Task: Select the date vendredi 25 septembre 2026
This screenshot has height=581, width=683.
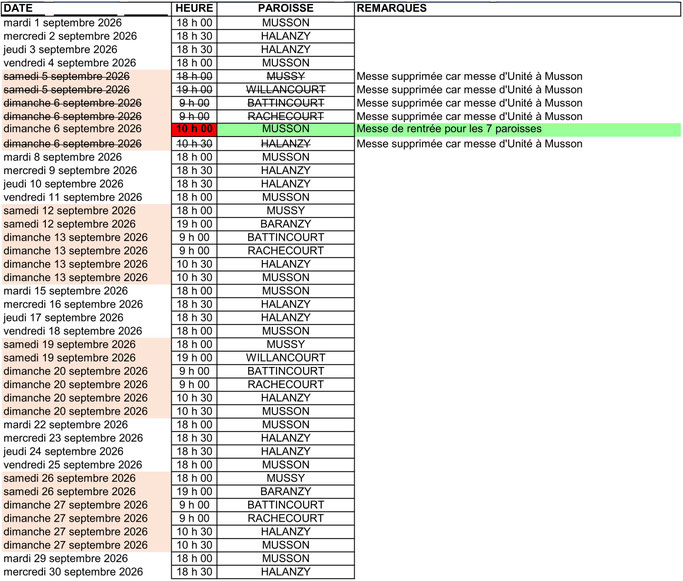Action: coord(73,465)
